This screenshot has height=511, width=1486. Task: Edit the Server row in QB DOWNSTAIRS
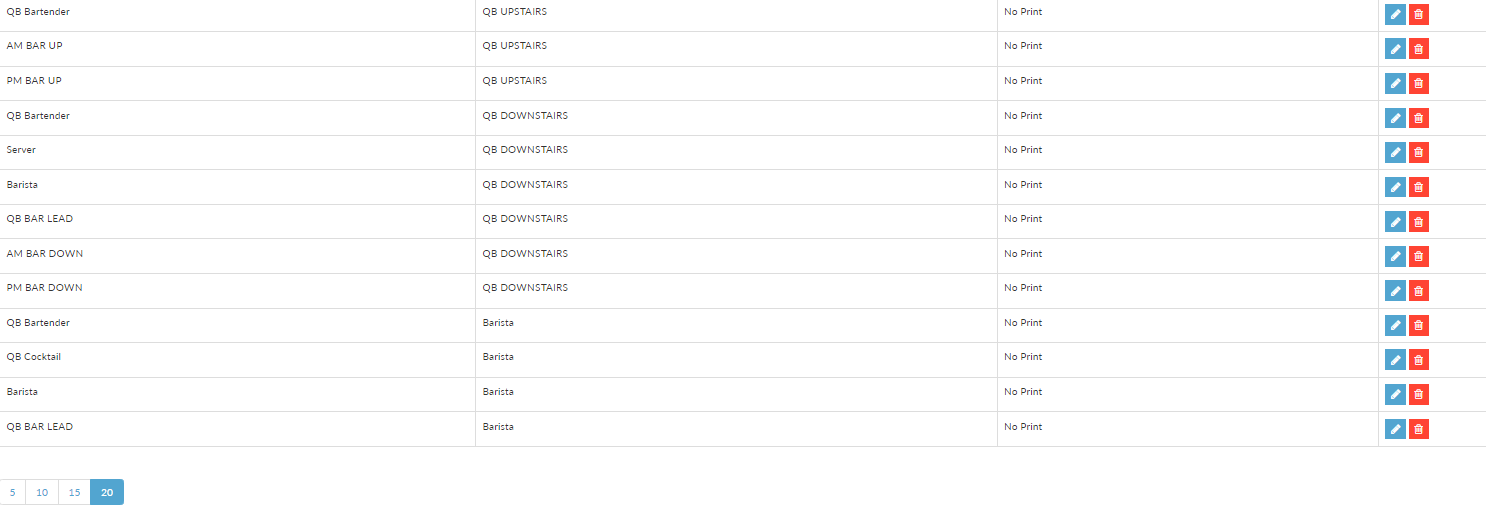point(1395,152)
